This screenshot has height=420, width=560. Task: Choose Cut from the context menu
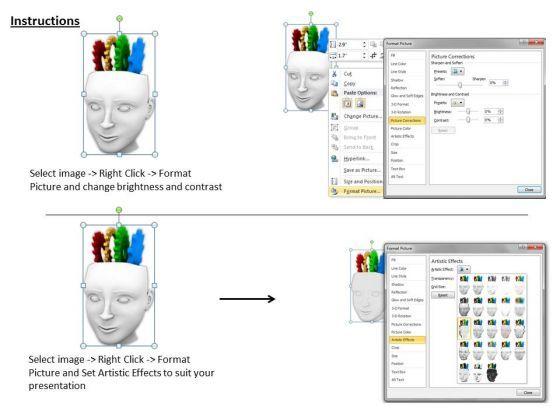[348, 74]
